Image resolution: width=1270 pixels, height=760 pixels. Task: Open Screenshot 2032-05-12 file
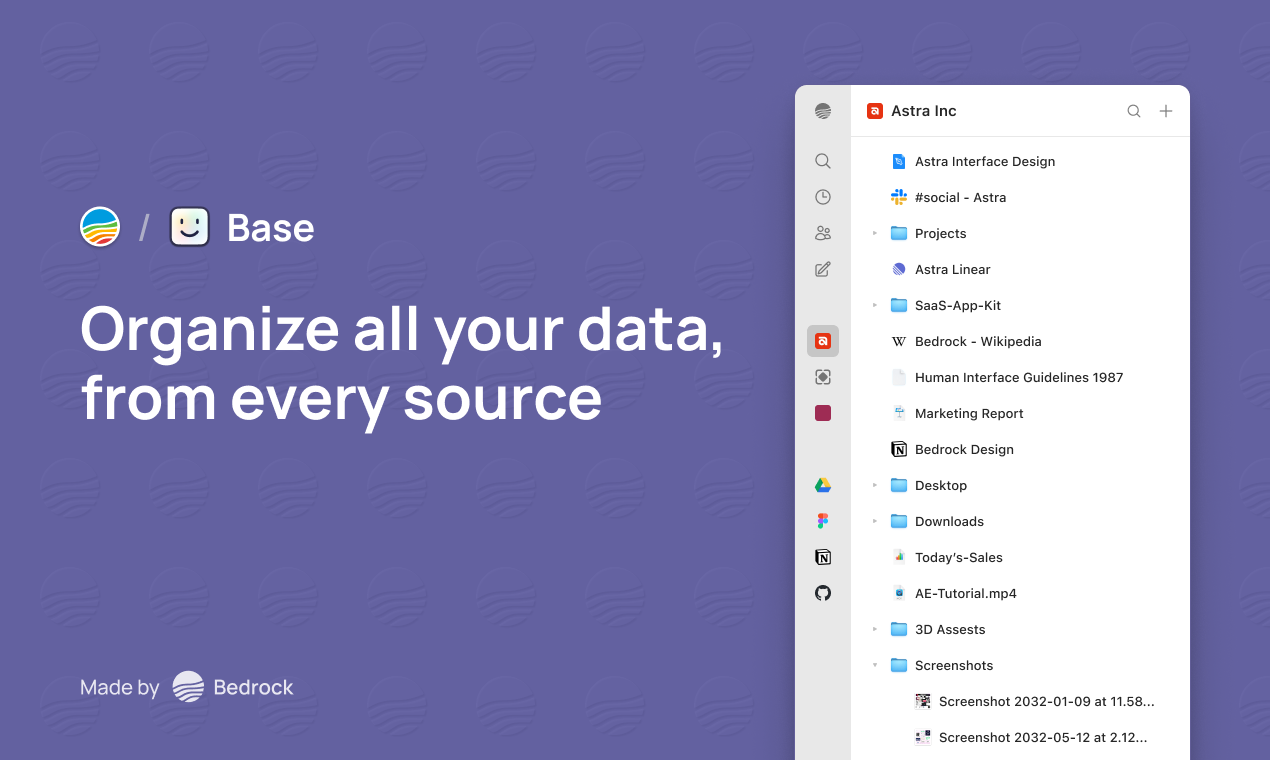(x=1020, y=737)
